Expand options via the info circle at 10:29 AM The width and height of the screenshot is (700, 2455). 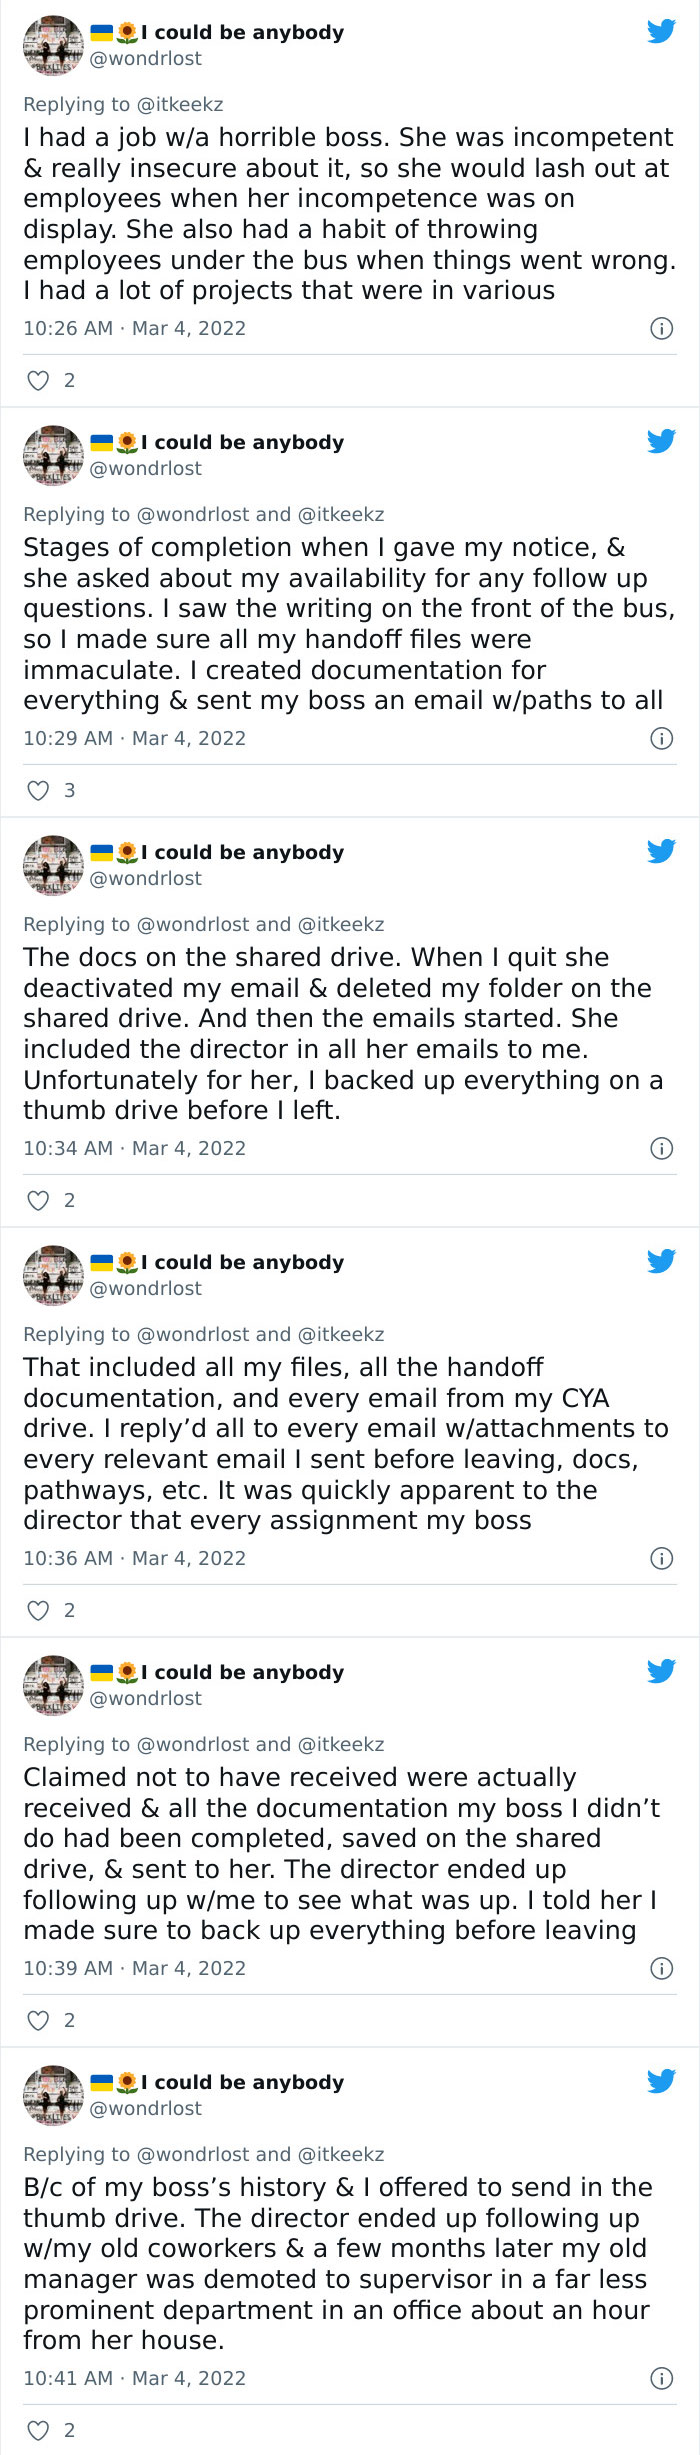662,738
